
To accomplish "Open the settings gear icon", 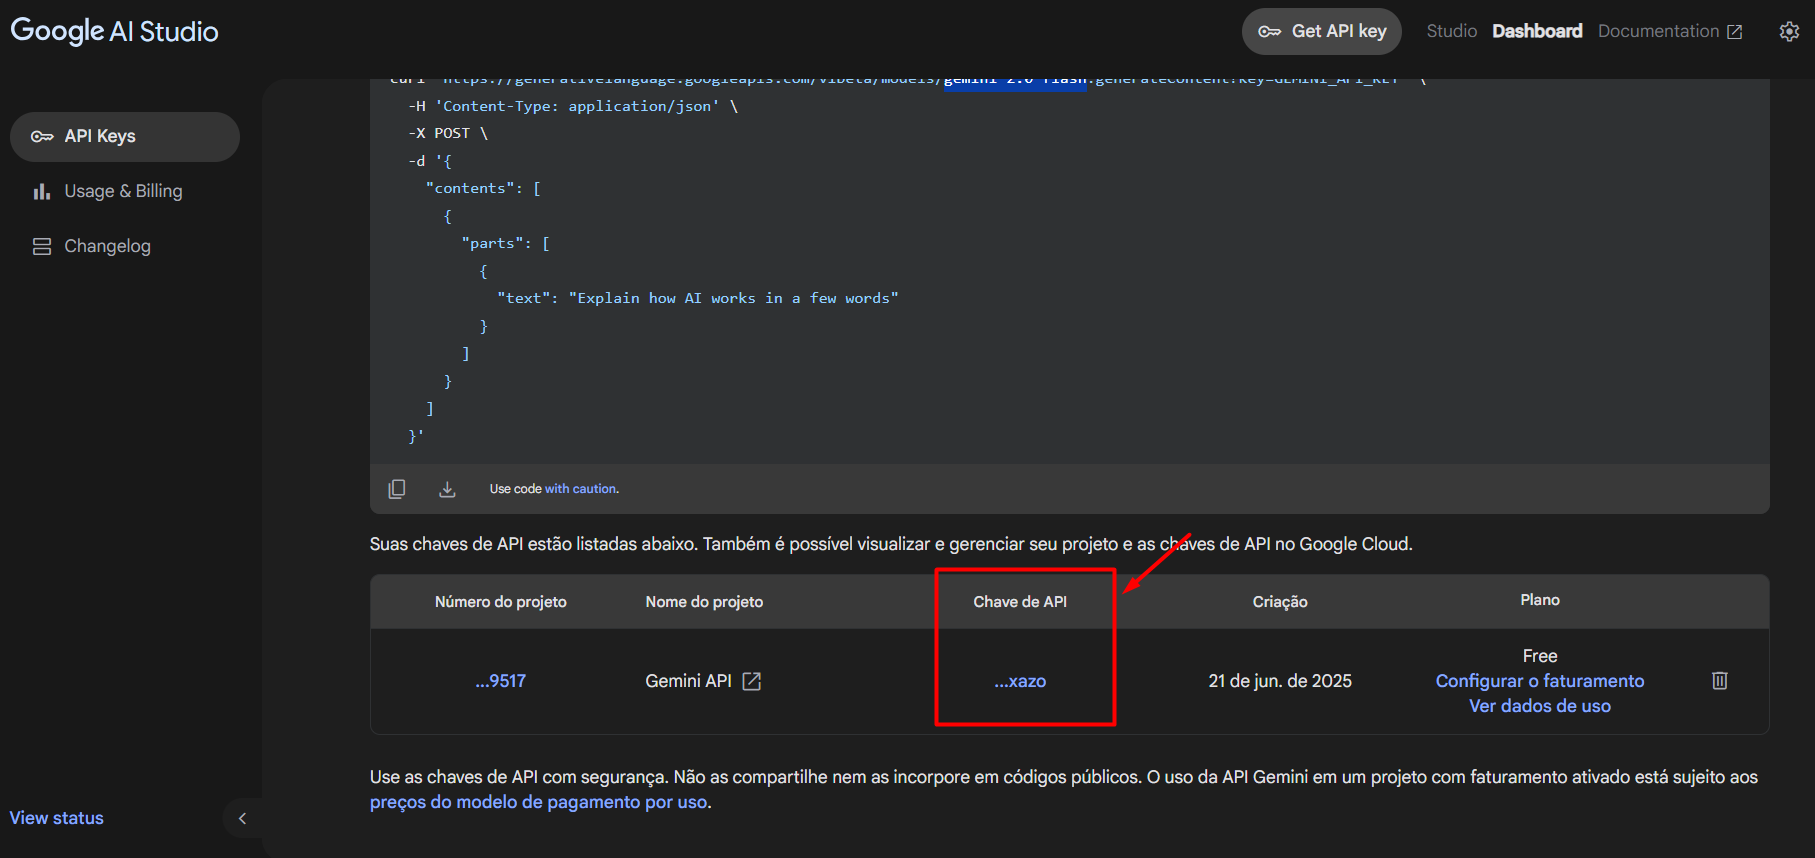I will pyautogui.click(x=1789, y=31).
